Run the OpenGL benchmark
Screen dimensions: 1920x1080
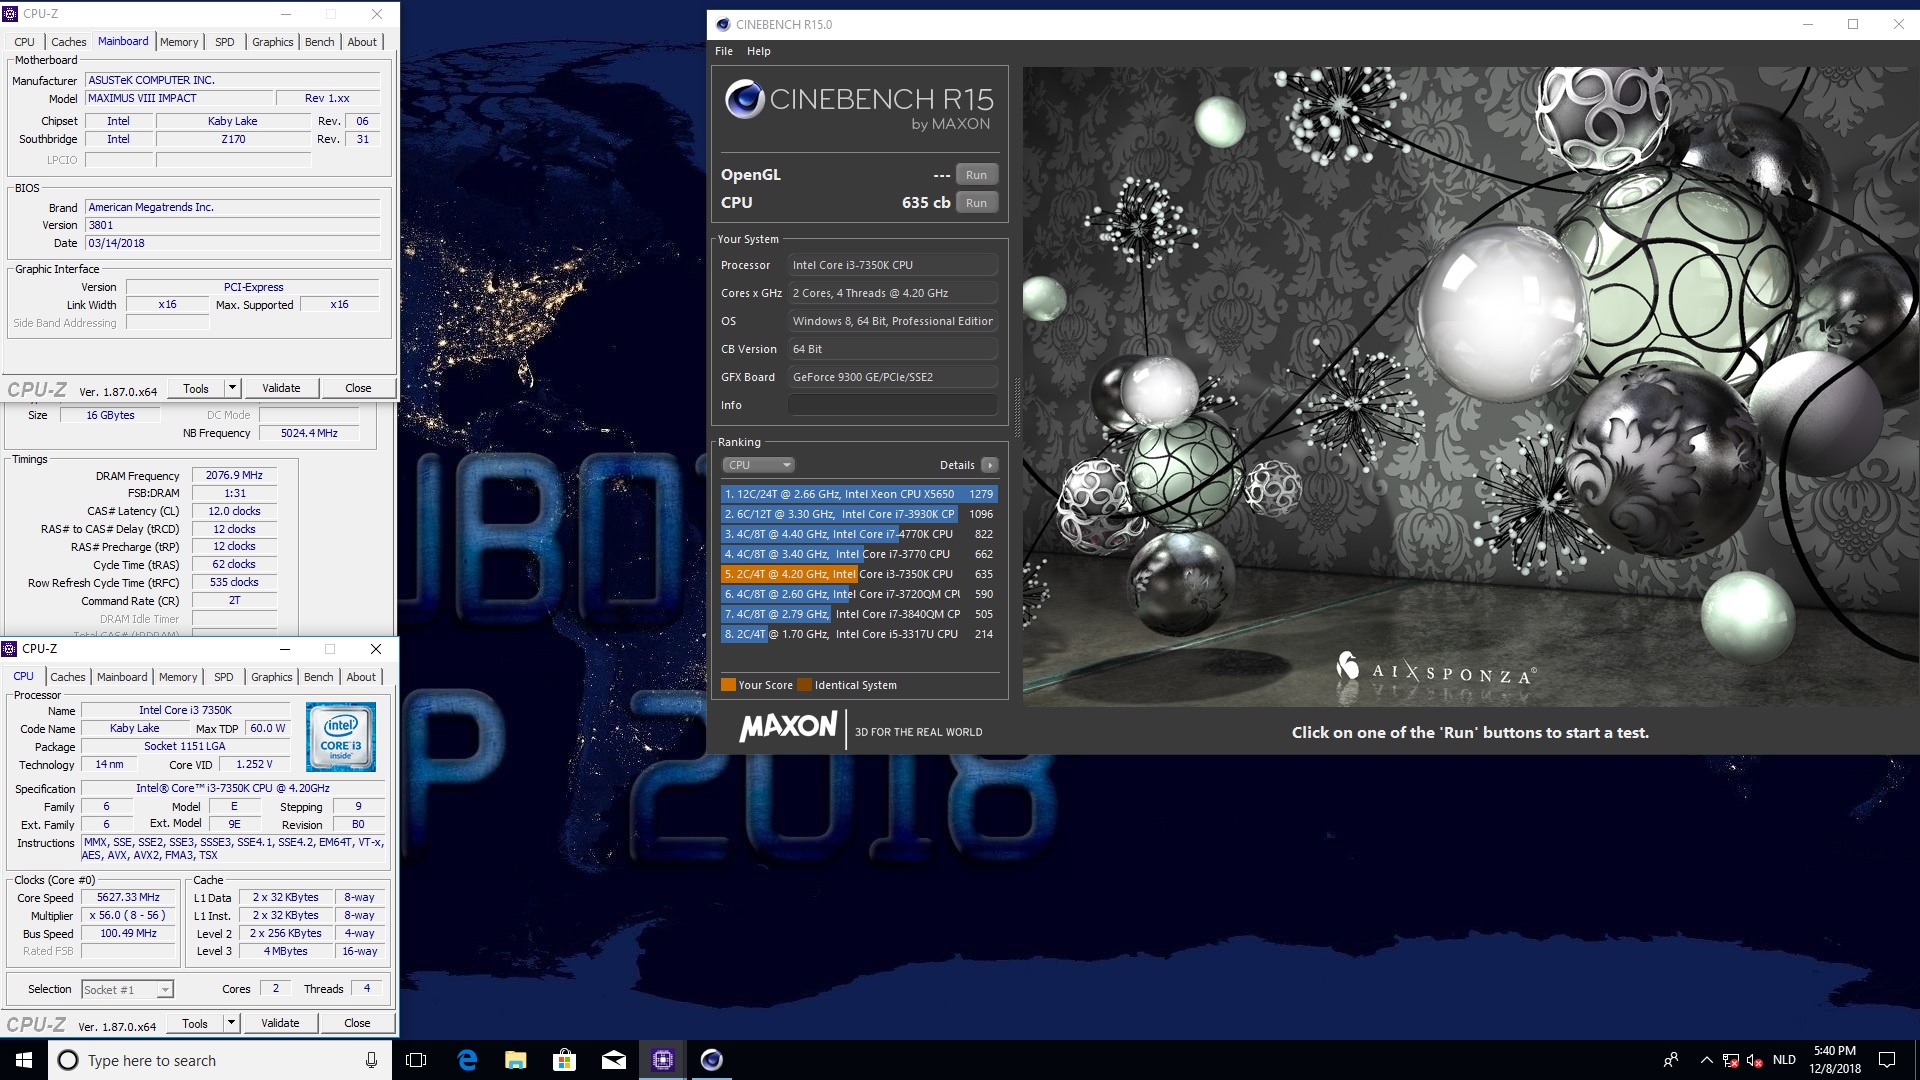point(976,175)
